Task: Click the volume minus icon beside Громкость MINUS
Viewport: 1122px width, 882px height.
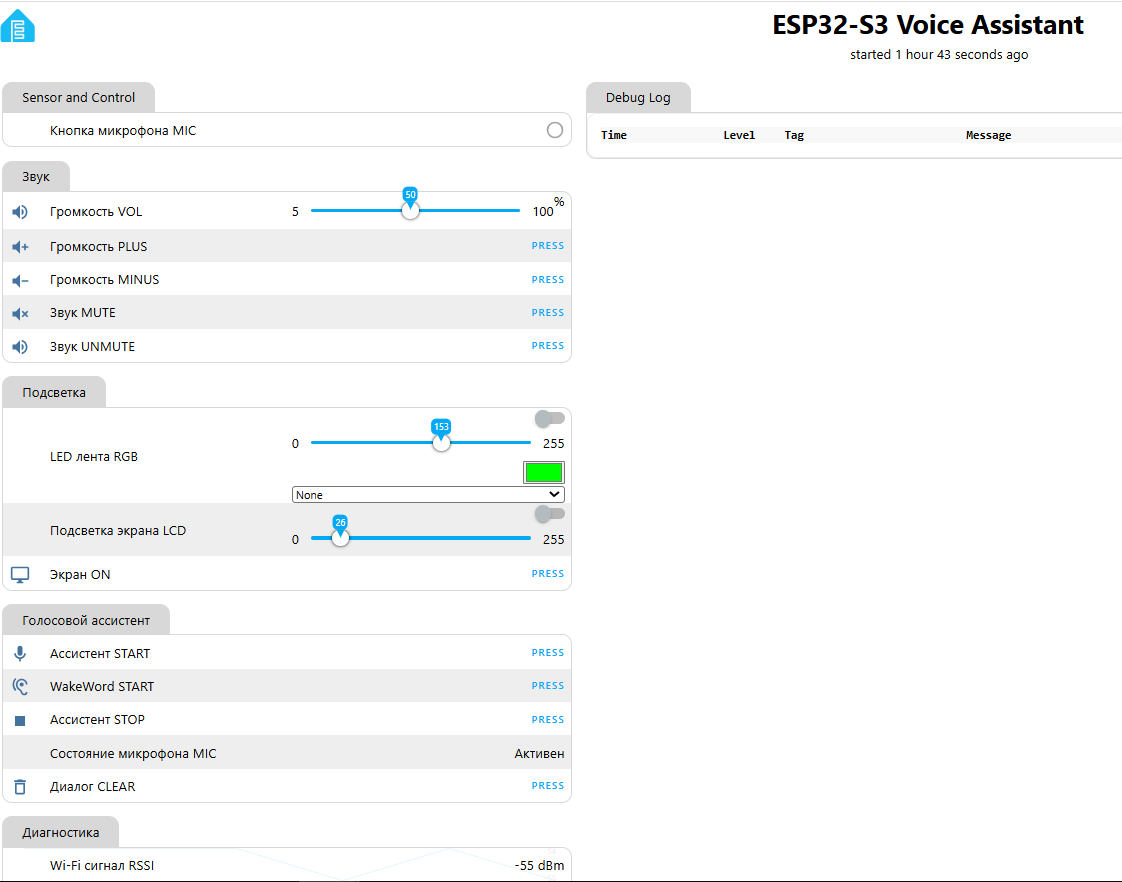Action: [x=20, y=280]
